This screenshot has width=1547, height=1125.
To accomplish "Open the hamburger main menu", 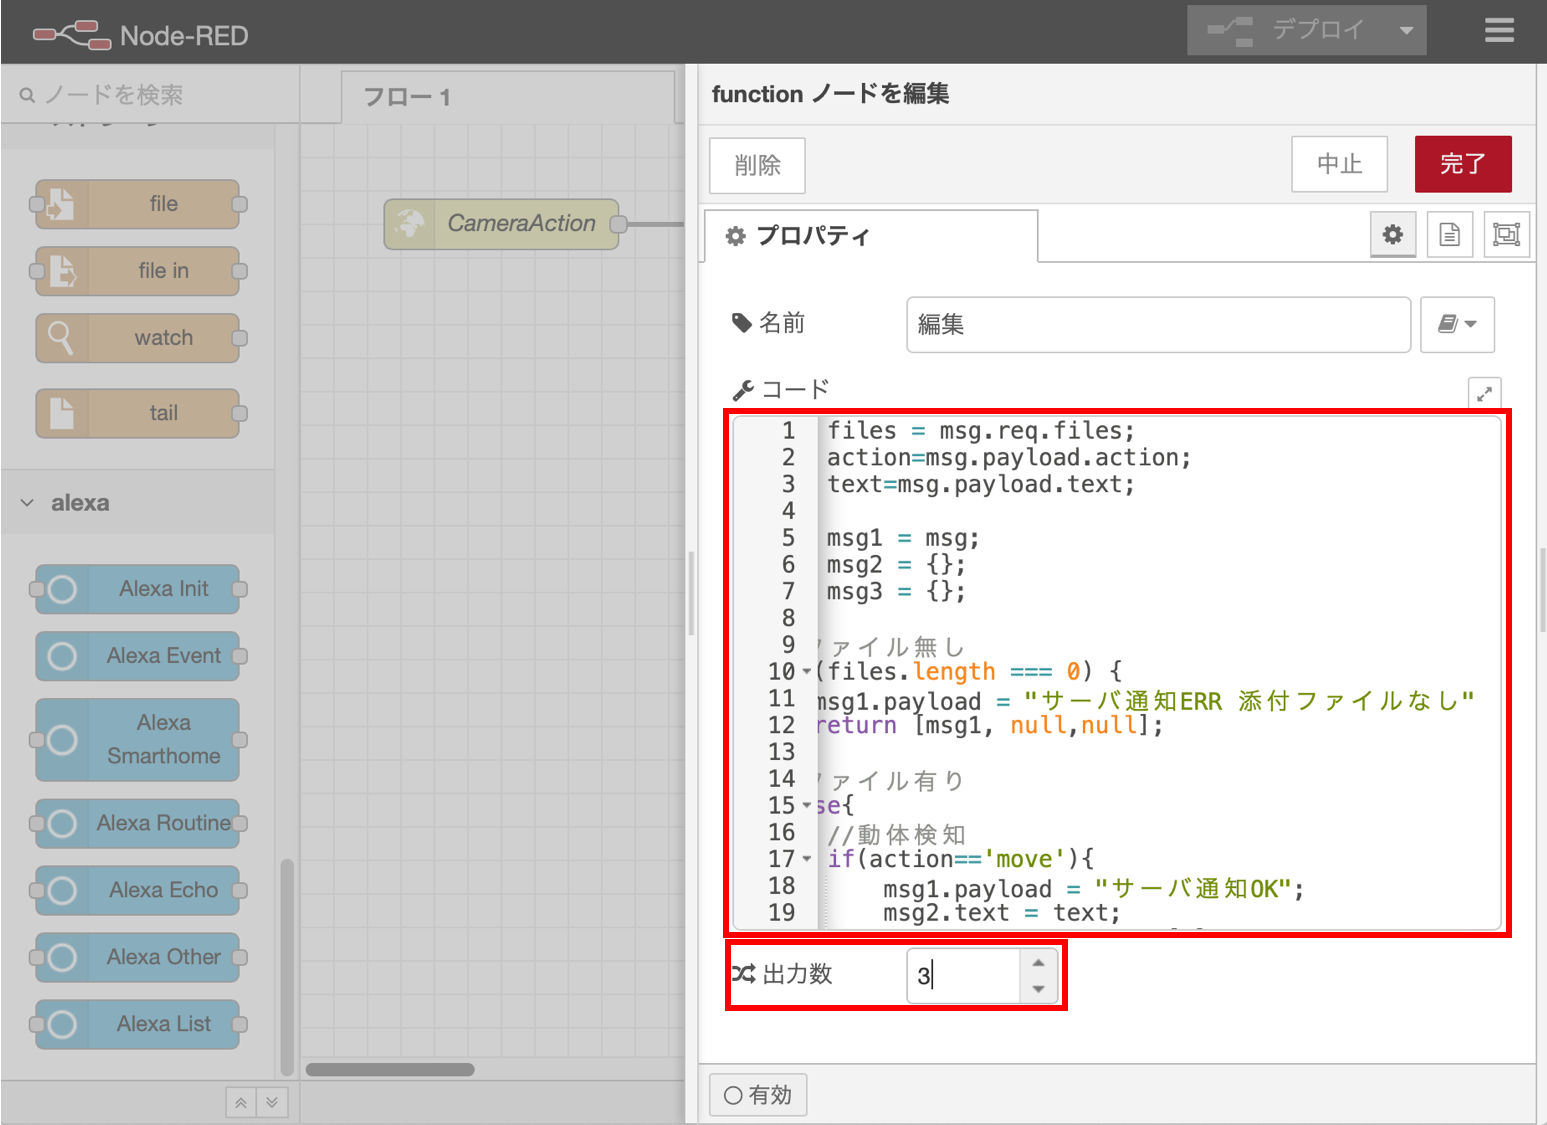I will point(1499,31).
